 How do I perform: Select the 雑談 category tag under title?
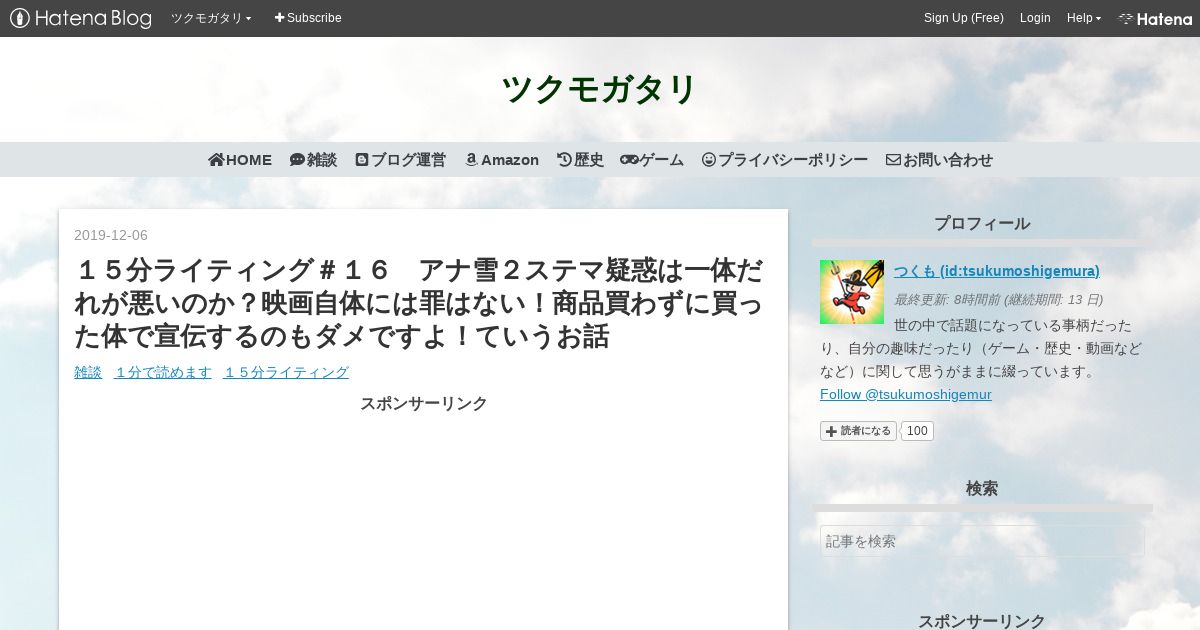click(88, 372)
